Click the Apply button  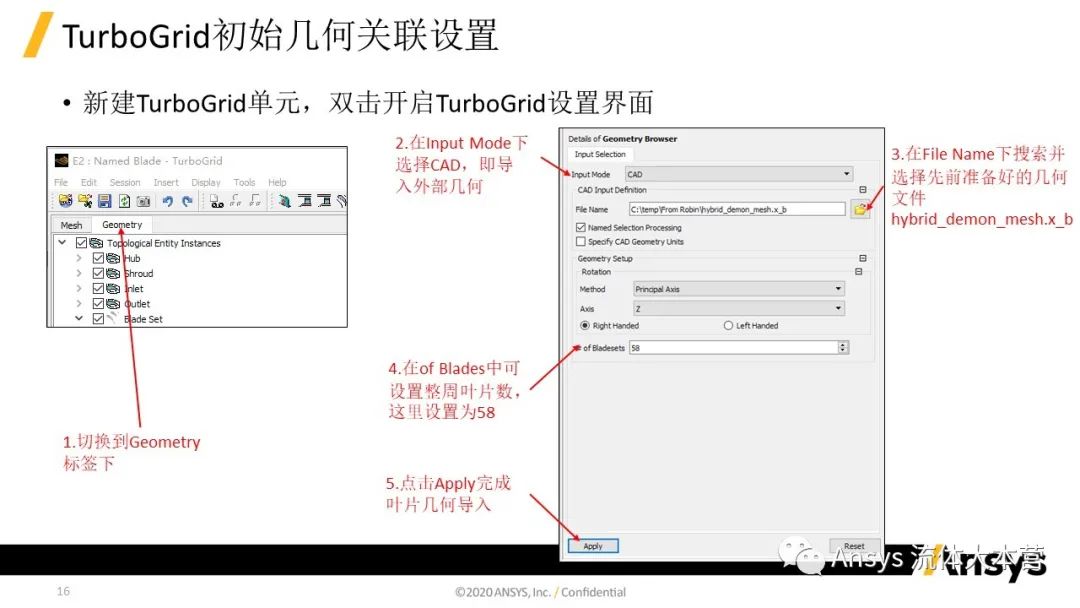click(593, 546)
